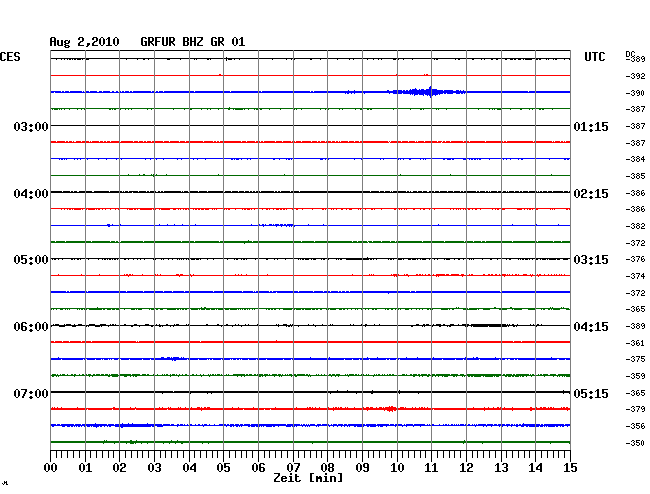
Task: Click the DC offset value -374
Action: tap(635, 276)
